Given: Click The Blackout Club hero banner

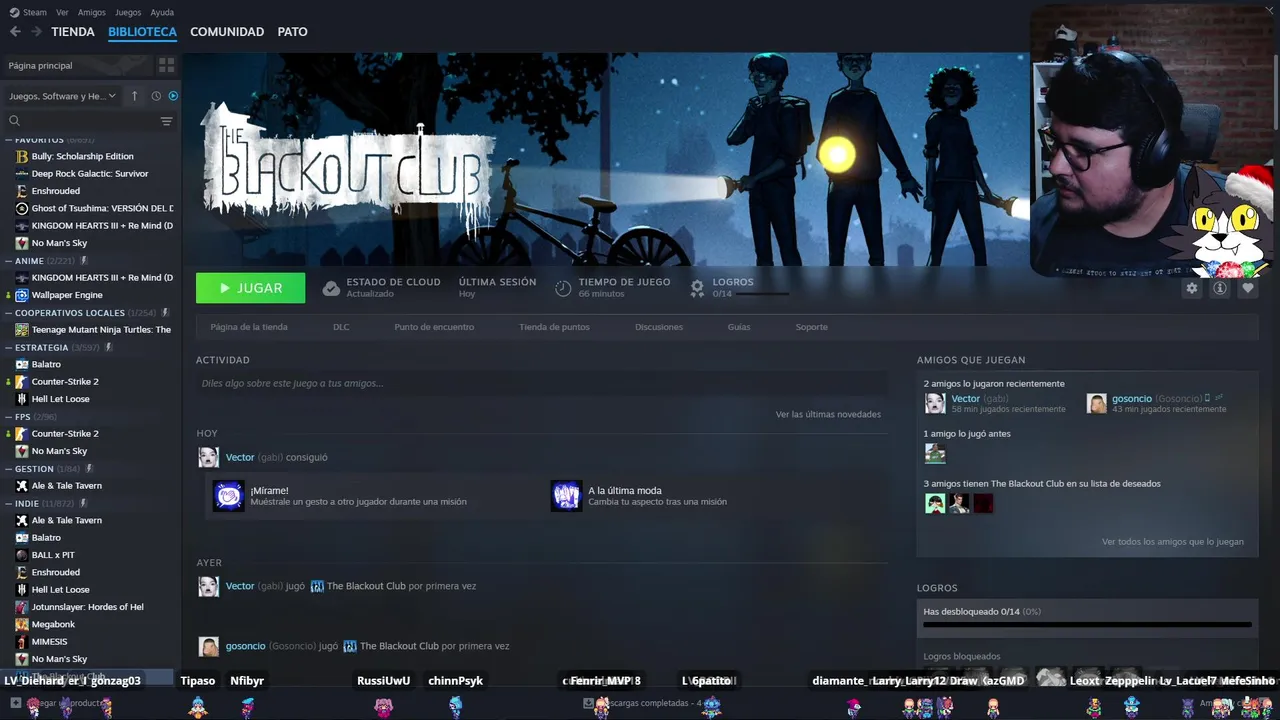Looking at the screenshot, I should click(x=606, y=160).
